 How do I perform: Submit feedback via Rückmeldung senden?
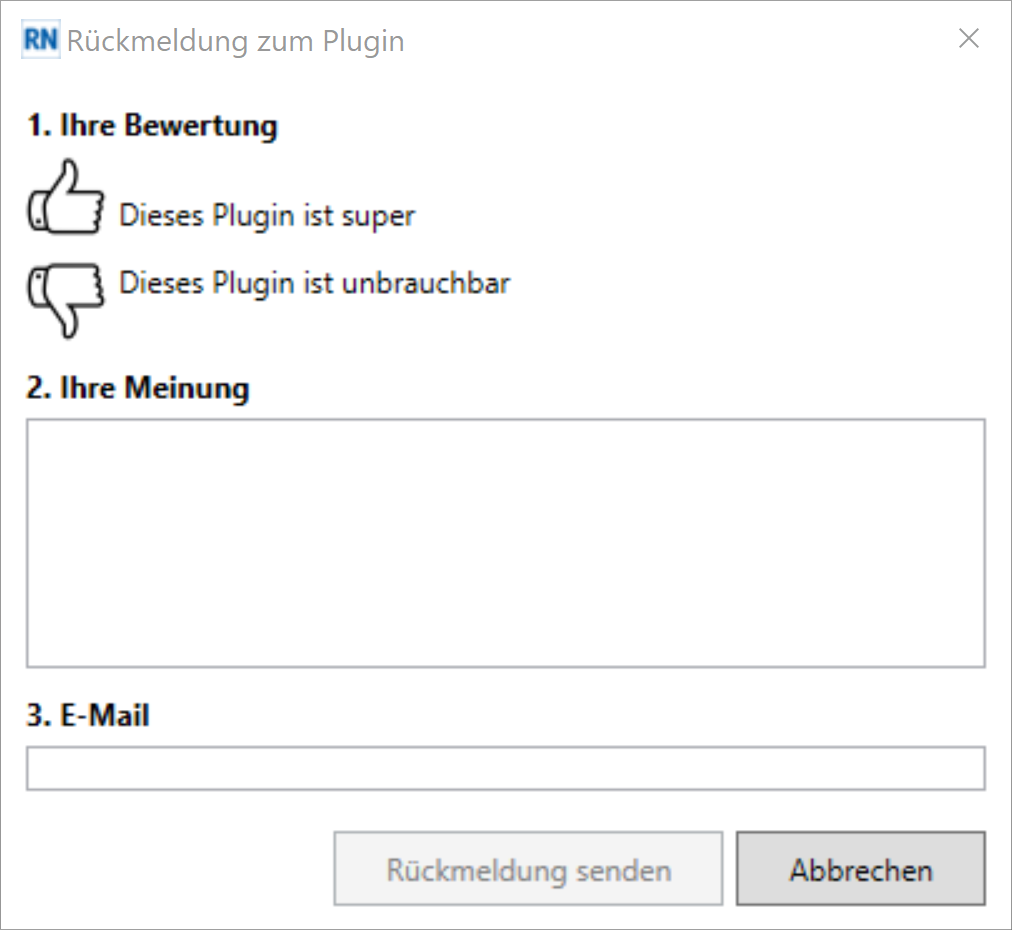(529, 869)
